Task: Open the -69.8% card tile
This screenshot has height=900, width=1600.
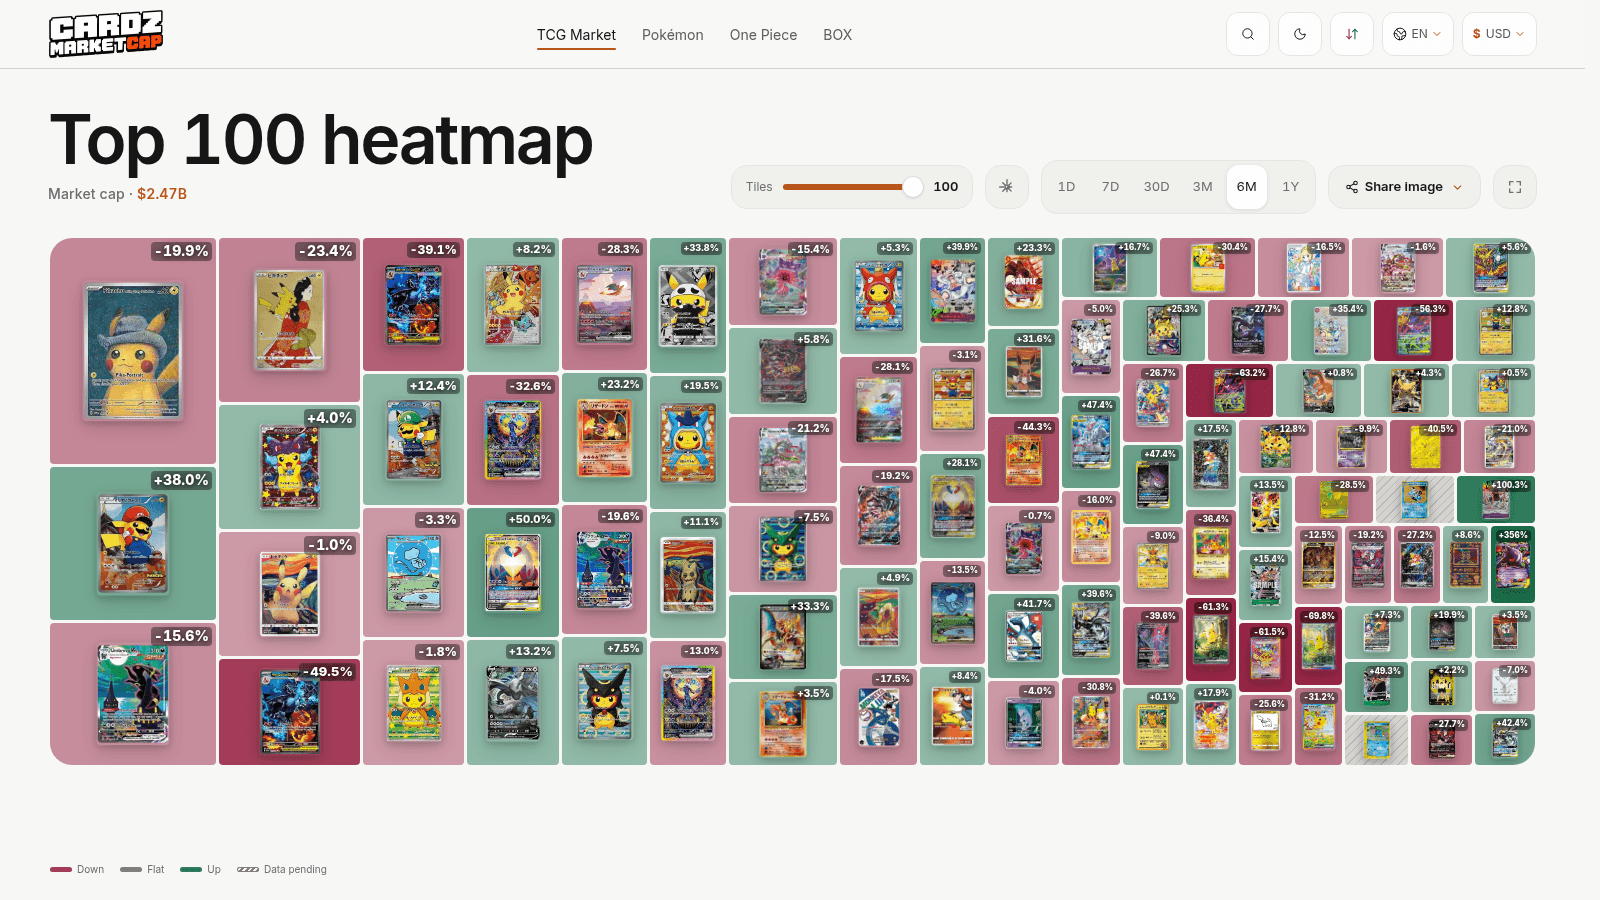Action: click(1318, 646)
